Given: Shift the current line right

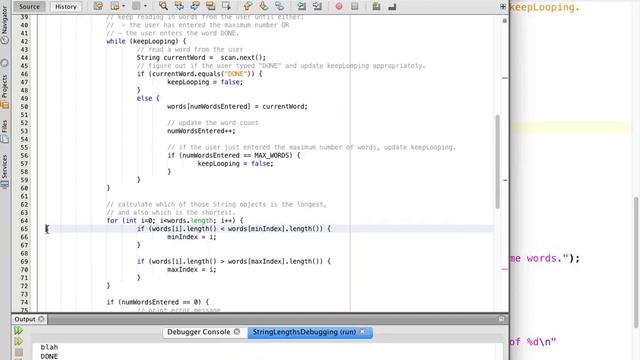Looking at the screenshot, I should coord(317,6).
